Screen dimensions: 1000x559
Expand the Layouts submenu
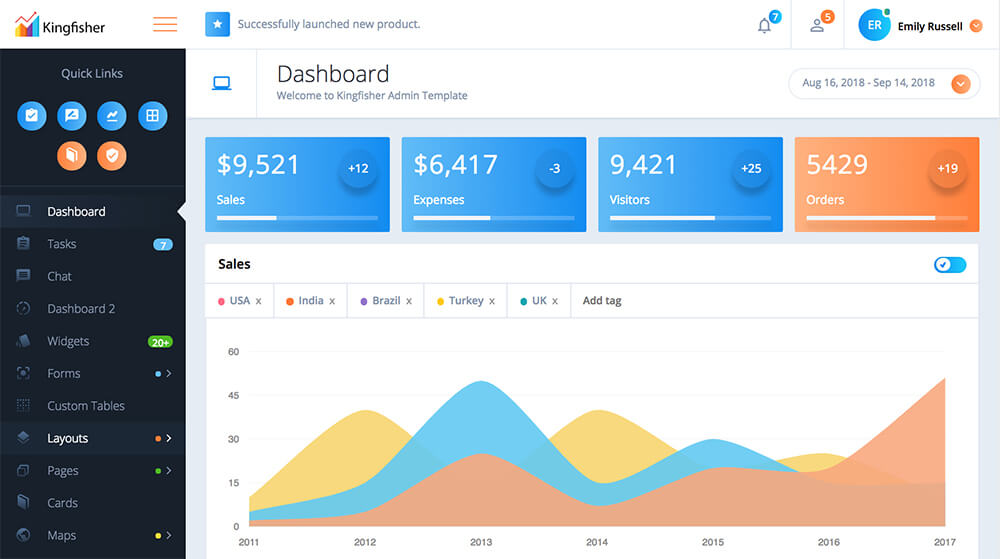pyautogui.click(x=168, y=438)
